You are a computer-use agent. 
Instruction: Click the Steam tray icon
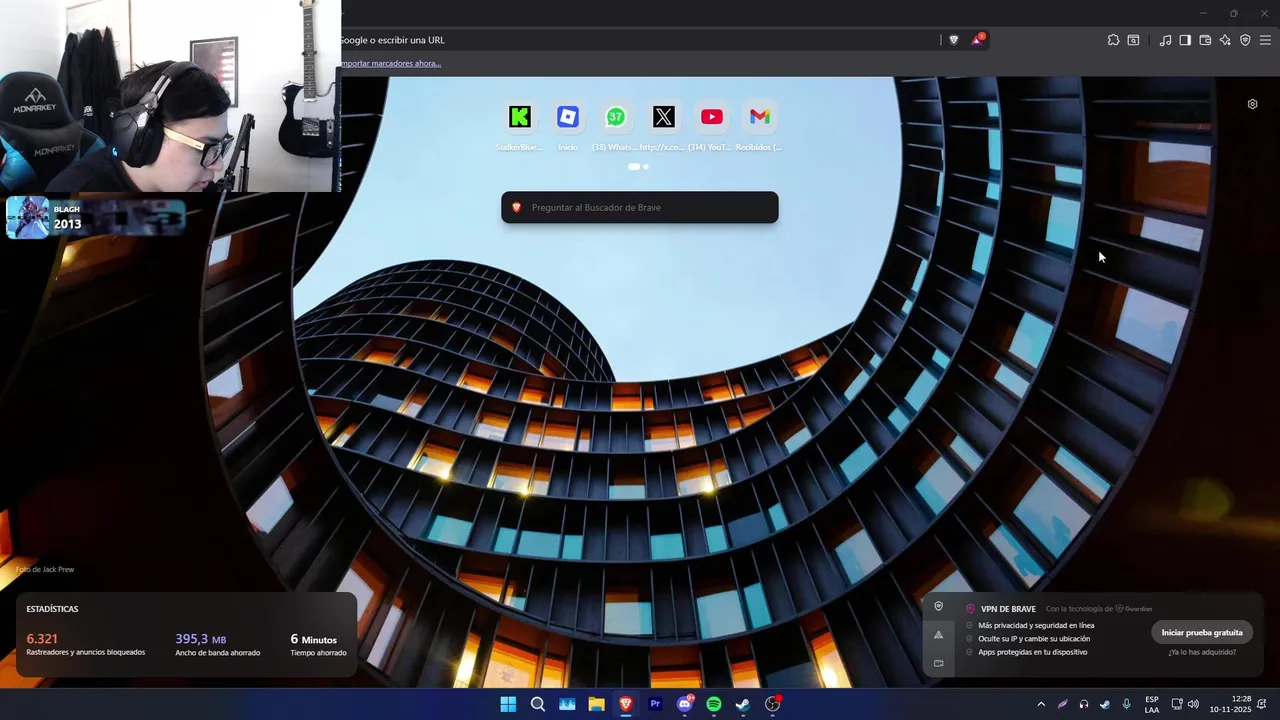(1105, 704)
